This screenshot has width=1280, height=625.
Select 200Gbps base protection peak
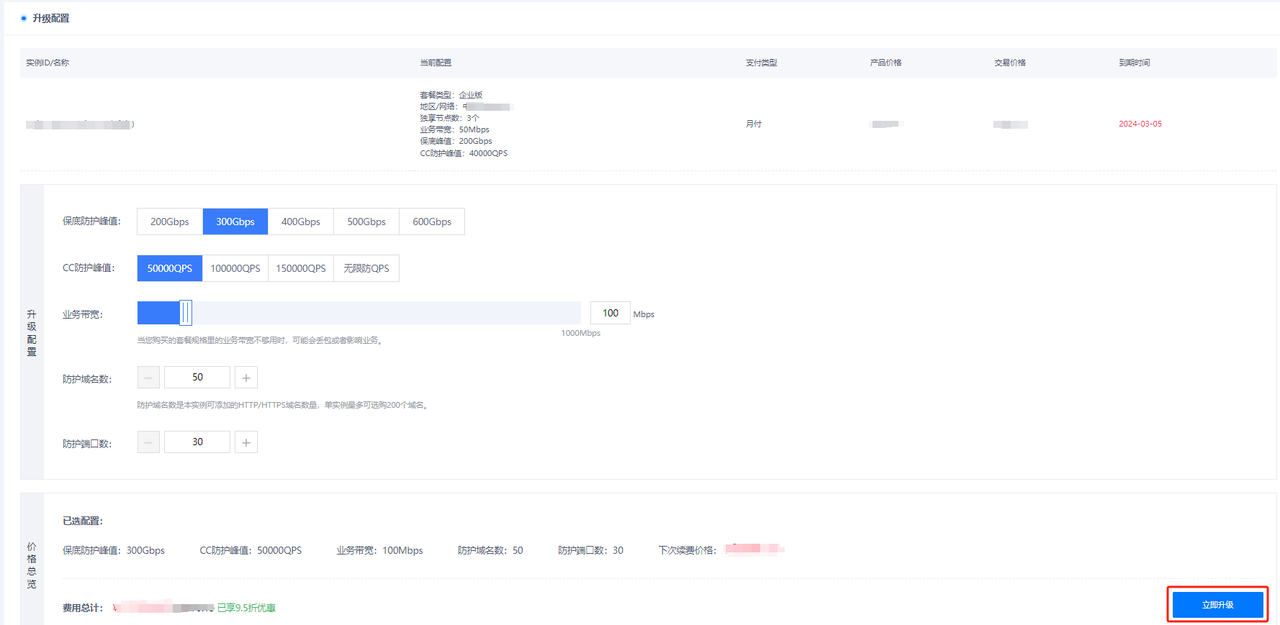169,221
